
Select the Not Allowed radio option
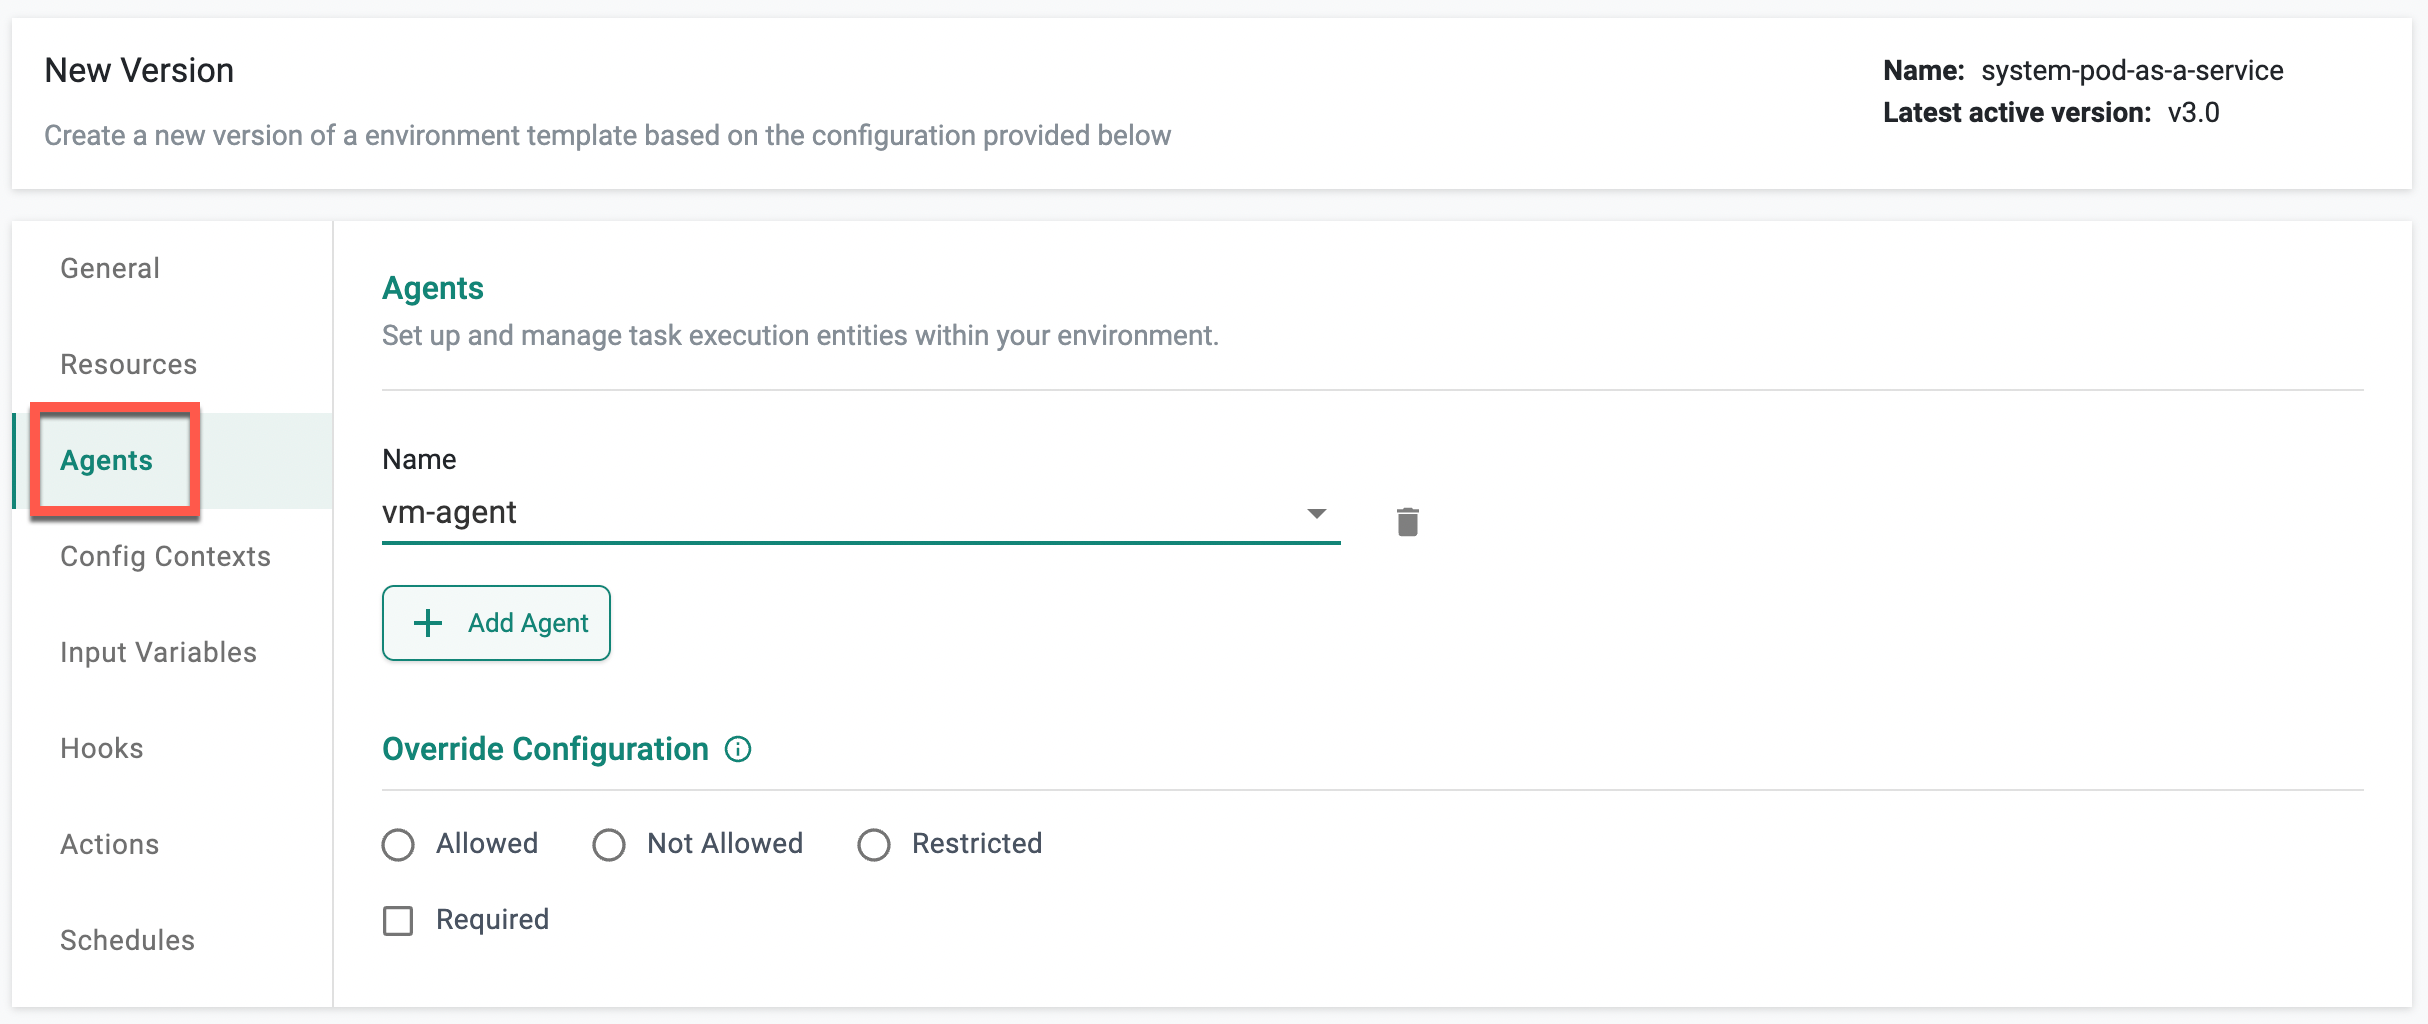[609, 845]
